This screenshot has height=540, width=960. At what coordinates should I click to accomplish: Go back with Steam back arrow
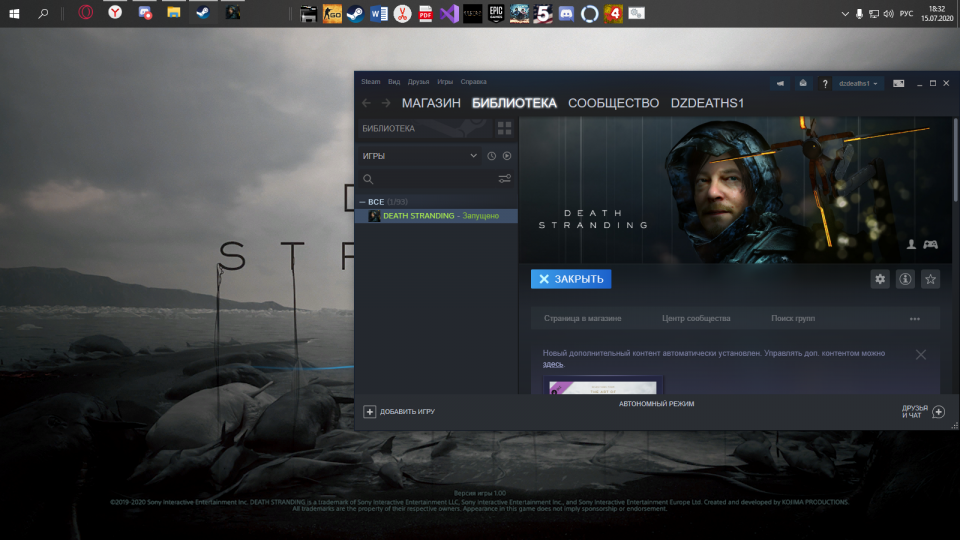click(x=366, y=103)
